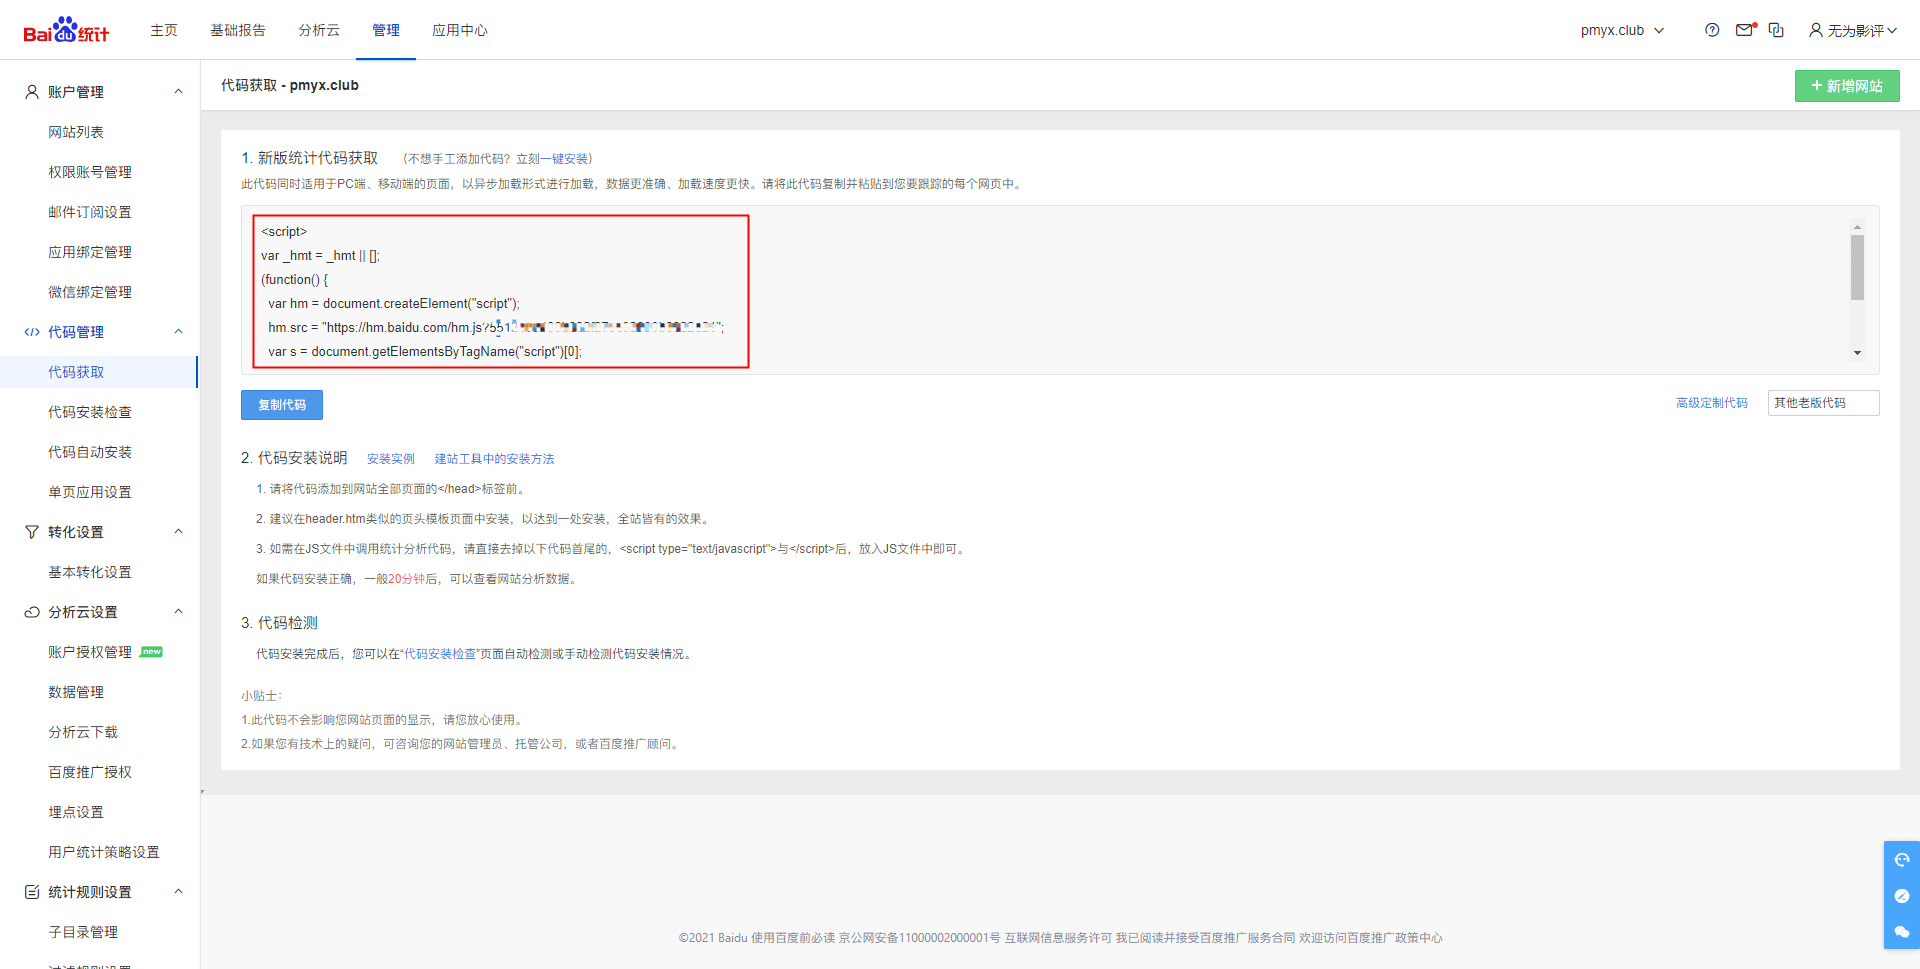
Task: Click the 新增网站 button
Action: click(1847, 86)
